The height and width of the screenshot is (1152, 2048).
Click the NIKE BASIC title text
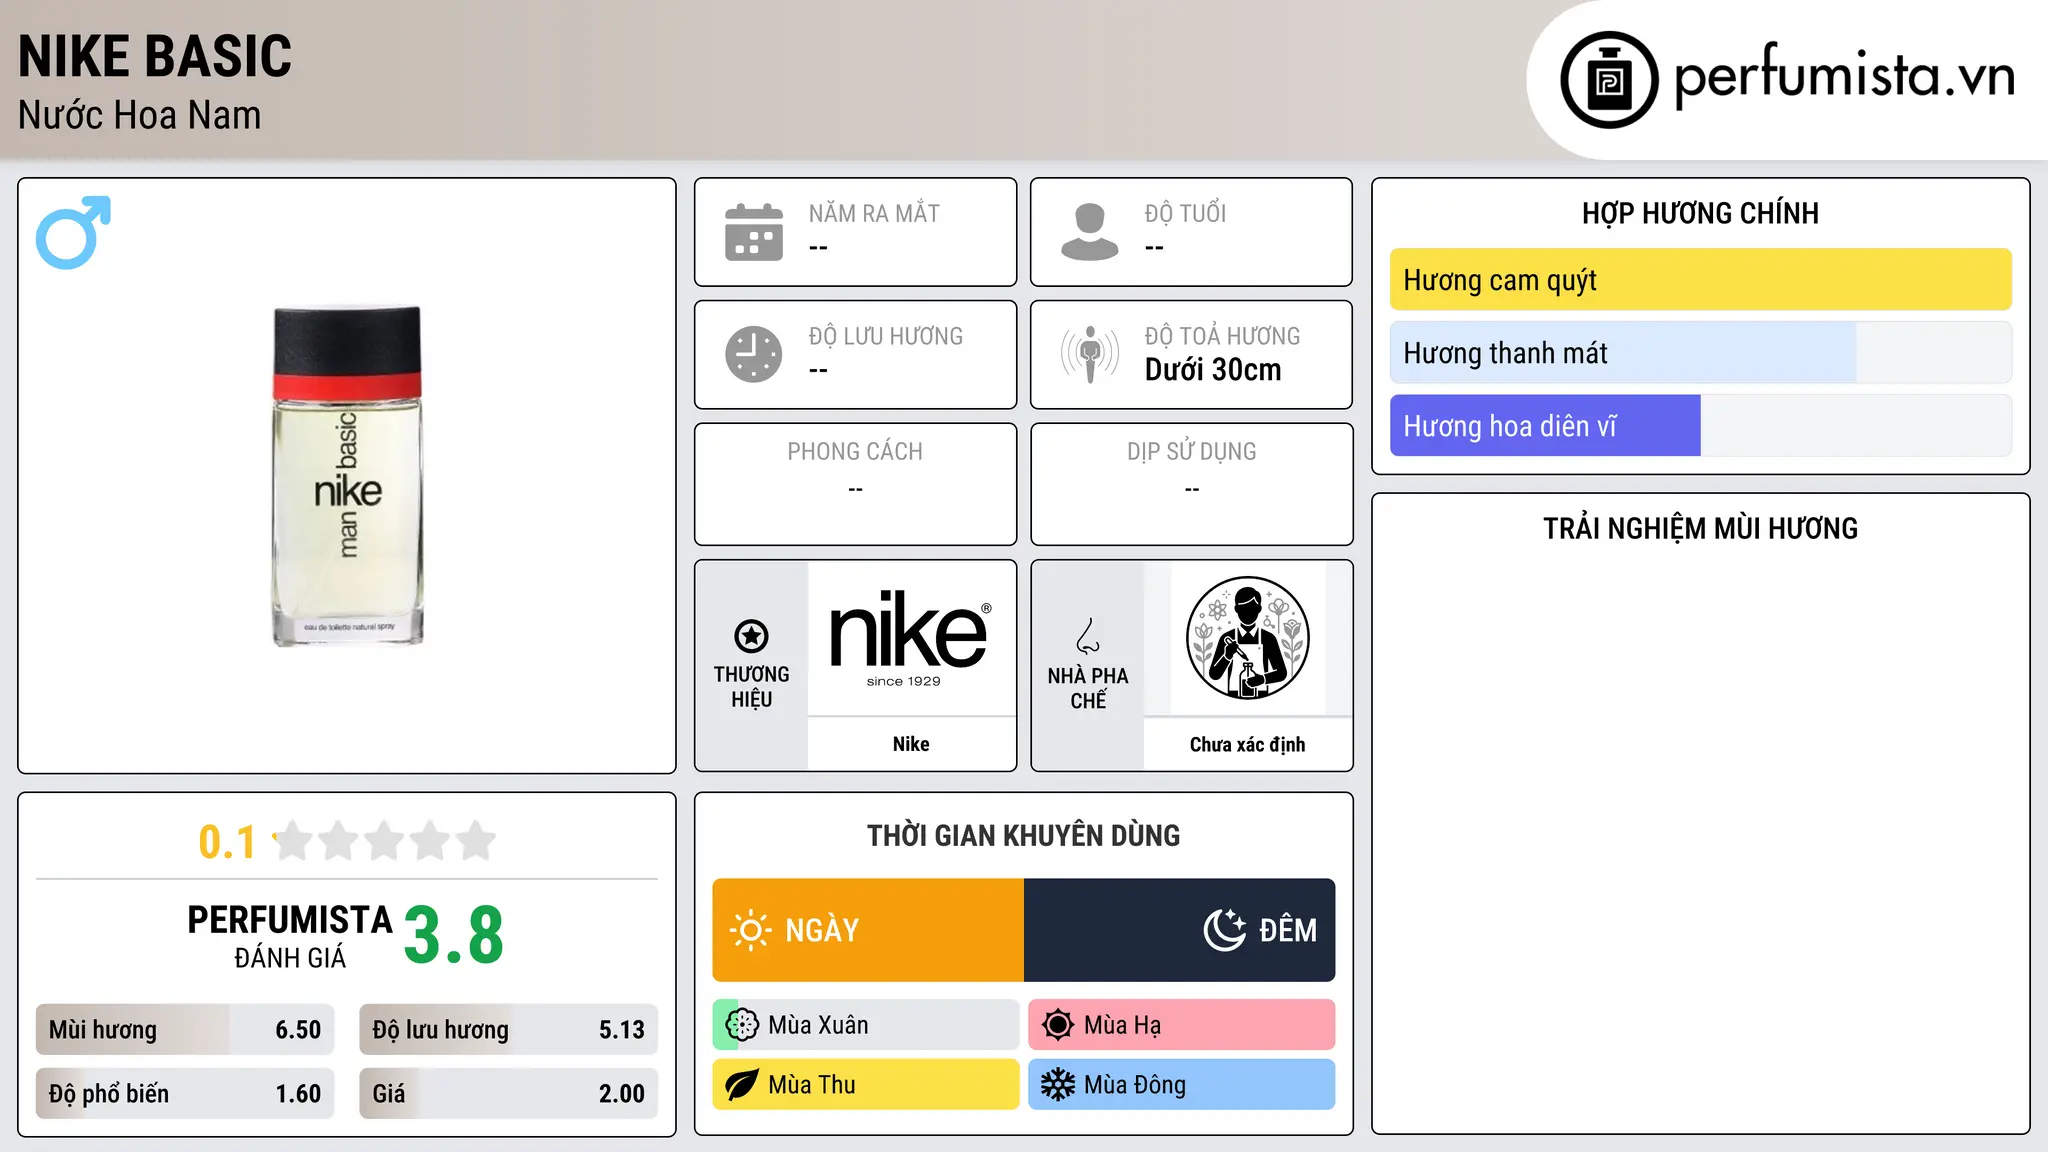click(155, 57)
